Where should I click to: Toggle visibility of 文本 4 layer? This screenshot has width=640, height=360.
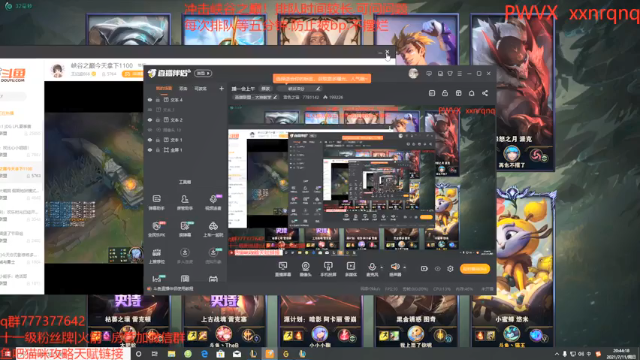[x=150, y=100]
